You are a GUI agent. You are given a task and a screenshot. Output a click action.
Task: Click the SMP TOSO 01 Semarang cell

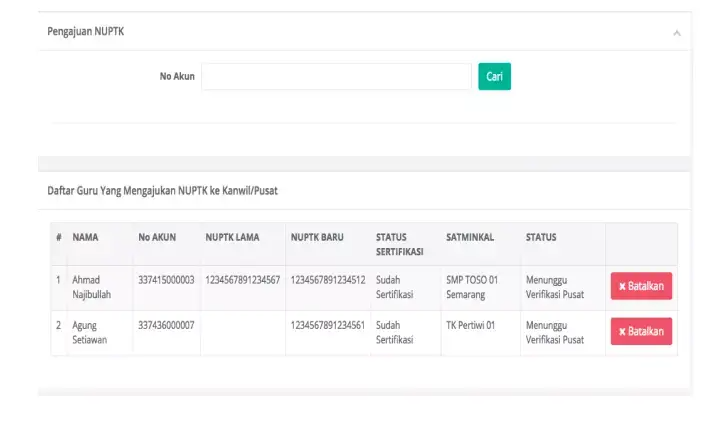pyautogui.click(x=472, y=286)
